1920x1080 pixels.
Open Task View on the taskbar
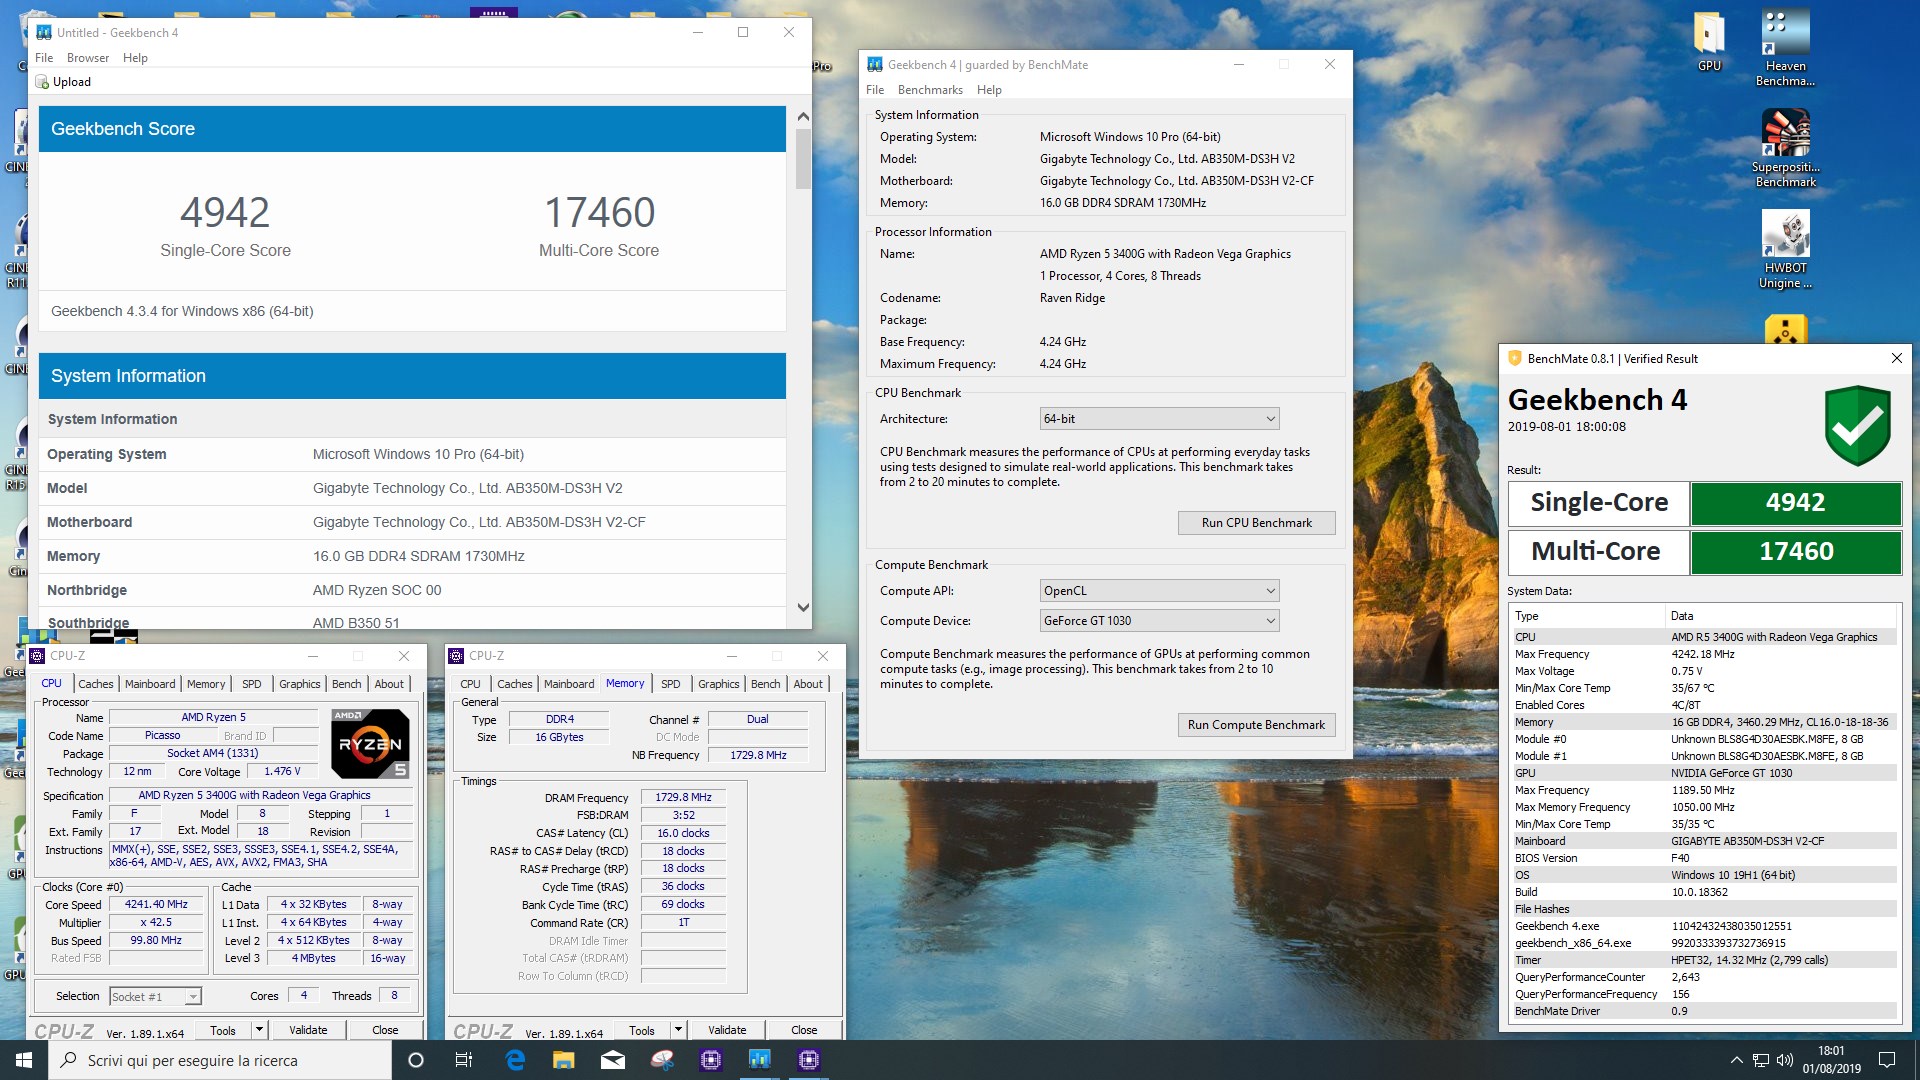click(x=464, y=1060)
